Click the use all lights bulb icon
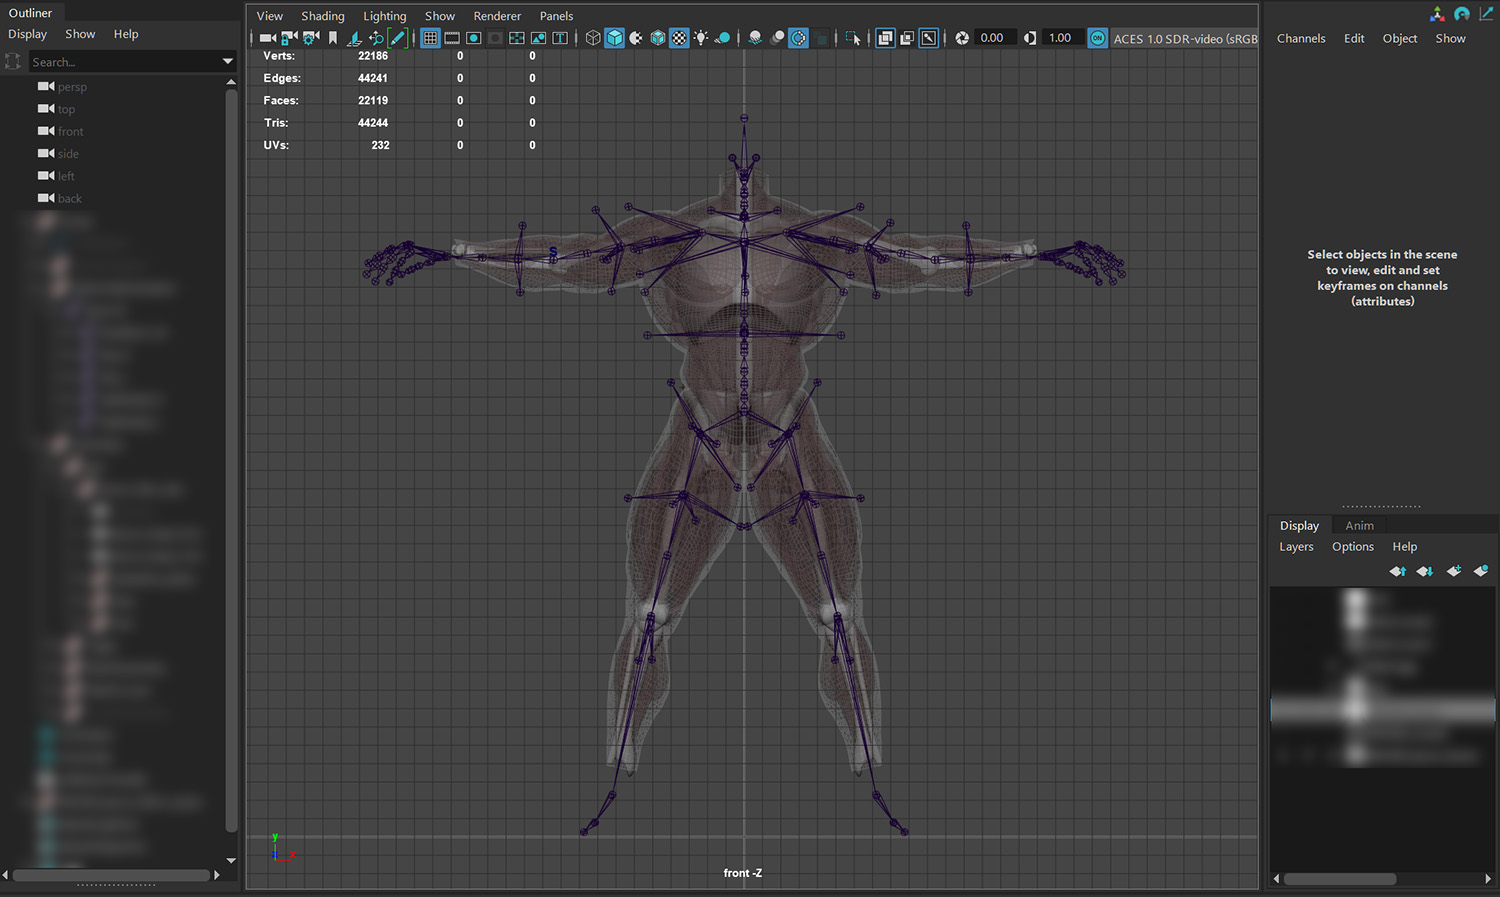Viewport: 1500px width, 897px height. click(701, 38)
